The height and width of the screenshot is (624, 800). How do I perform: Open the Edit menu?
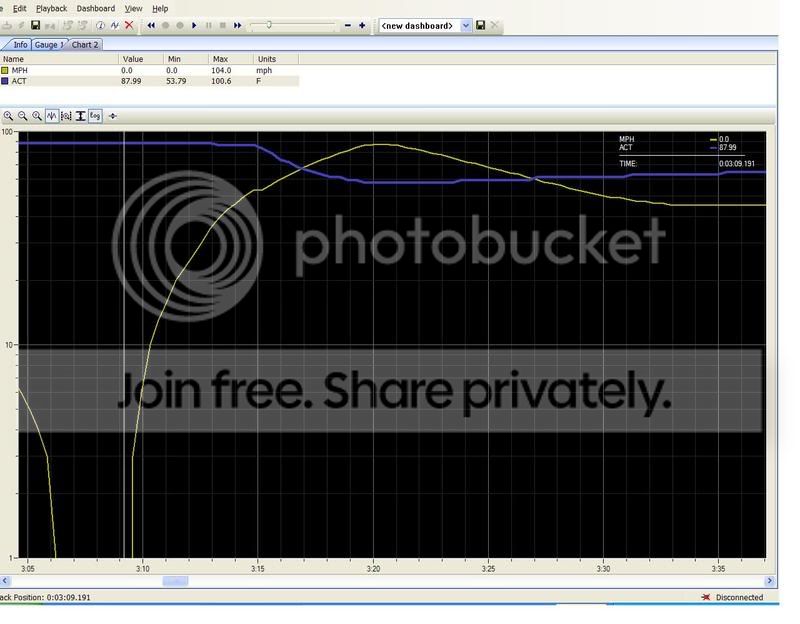(19, 8)
